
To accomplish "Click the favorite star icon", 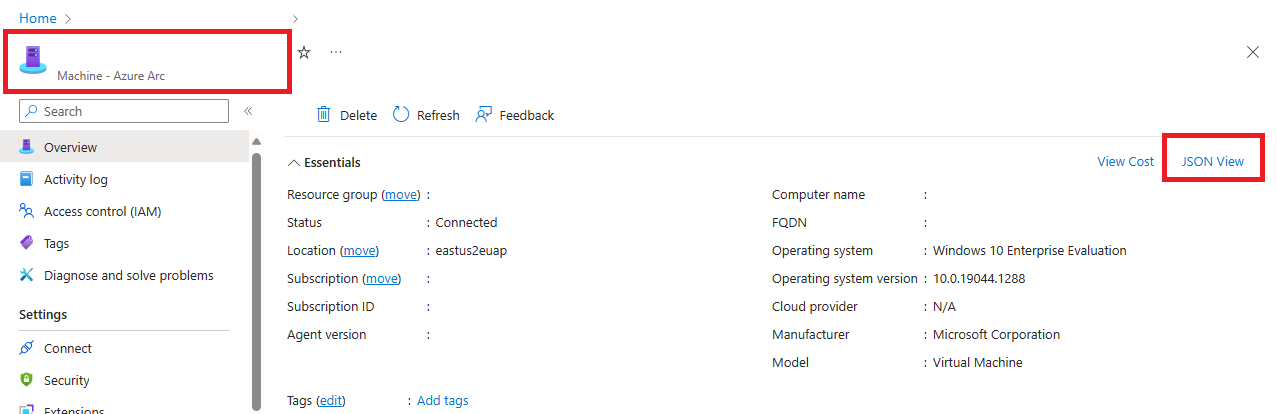I will 304,52.
